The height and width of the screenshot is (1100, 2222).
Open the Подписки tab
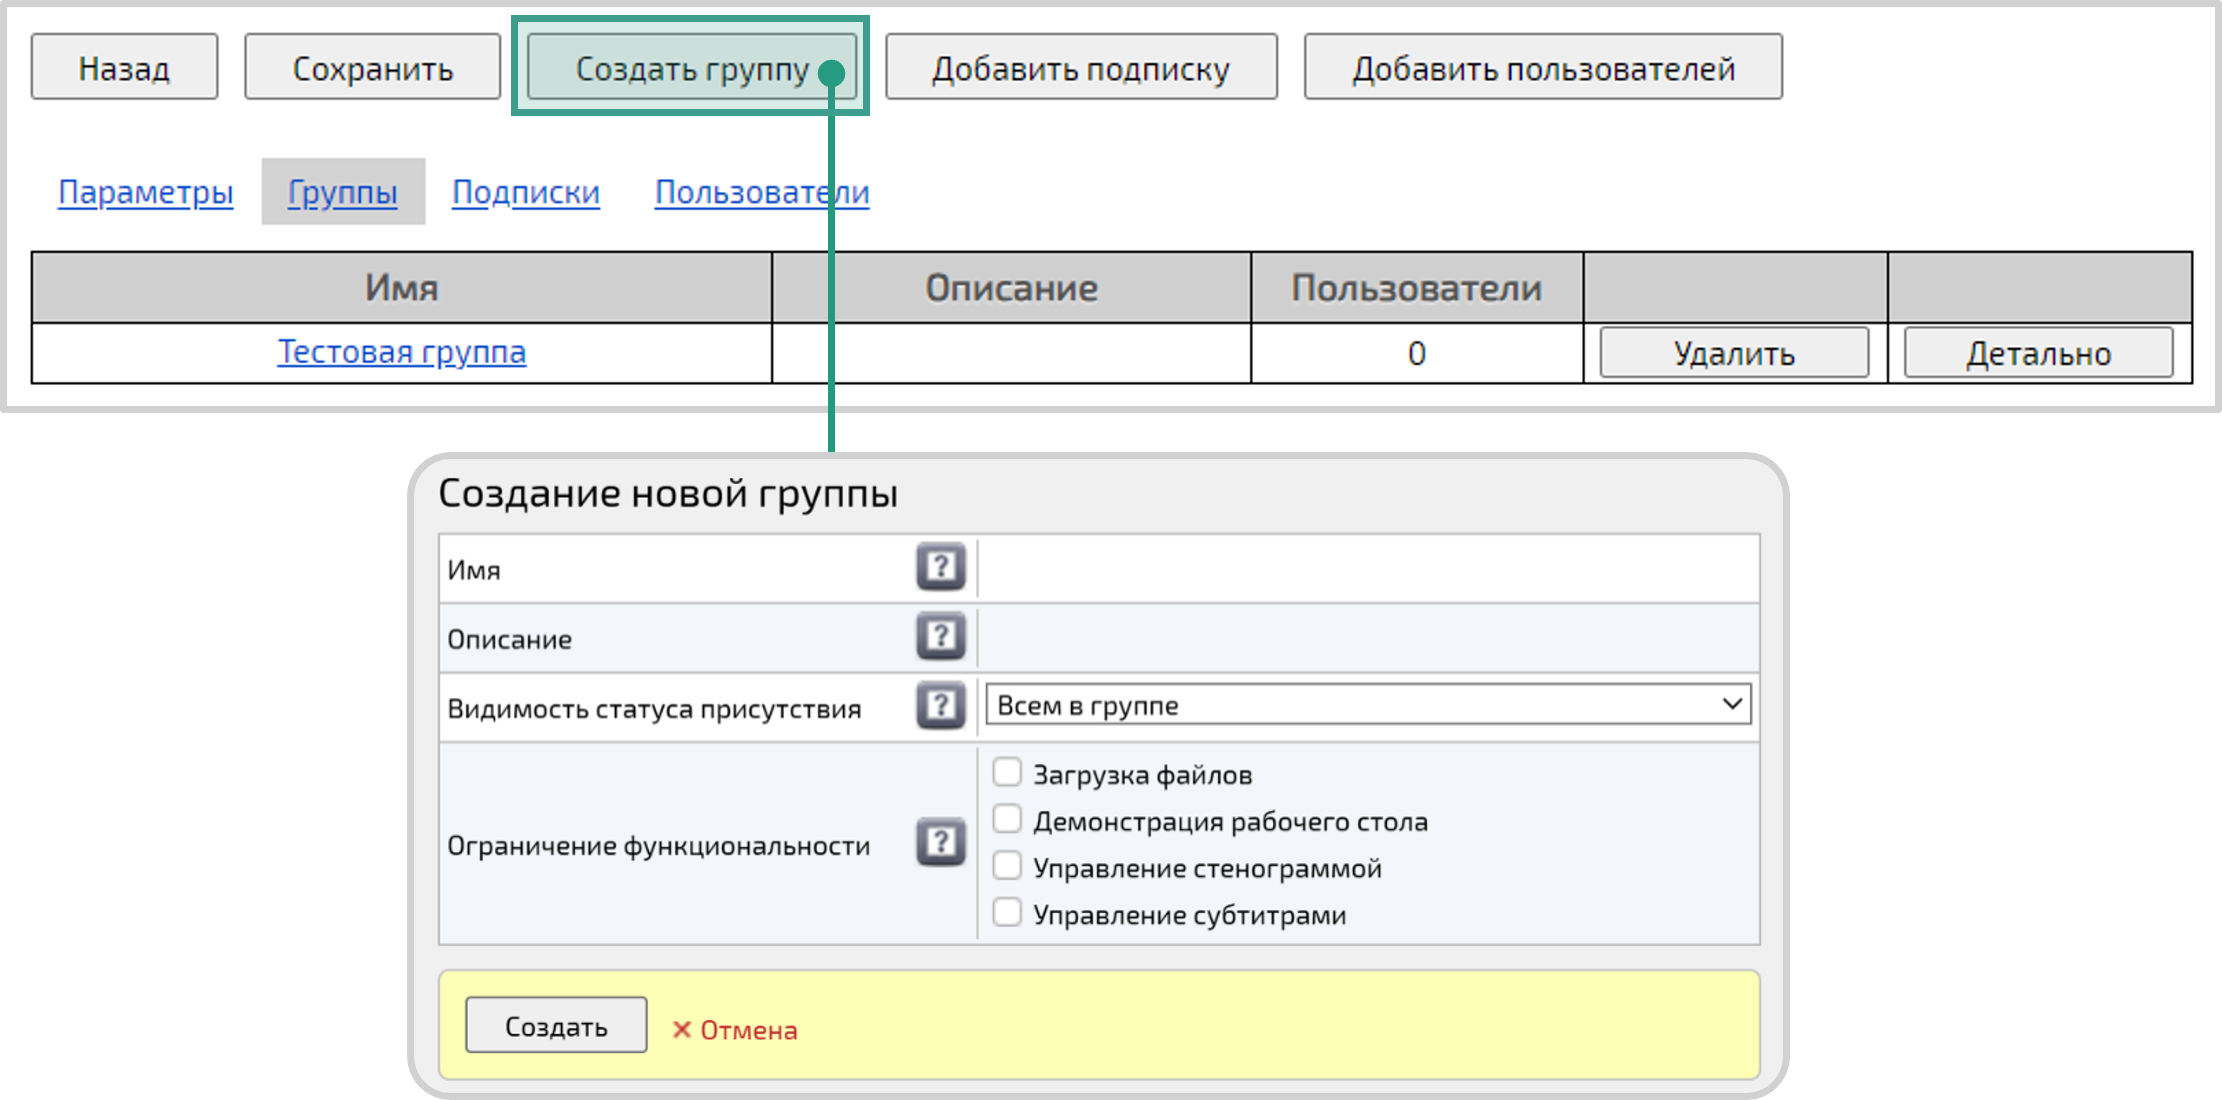525,192
